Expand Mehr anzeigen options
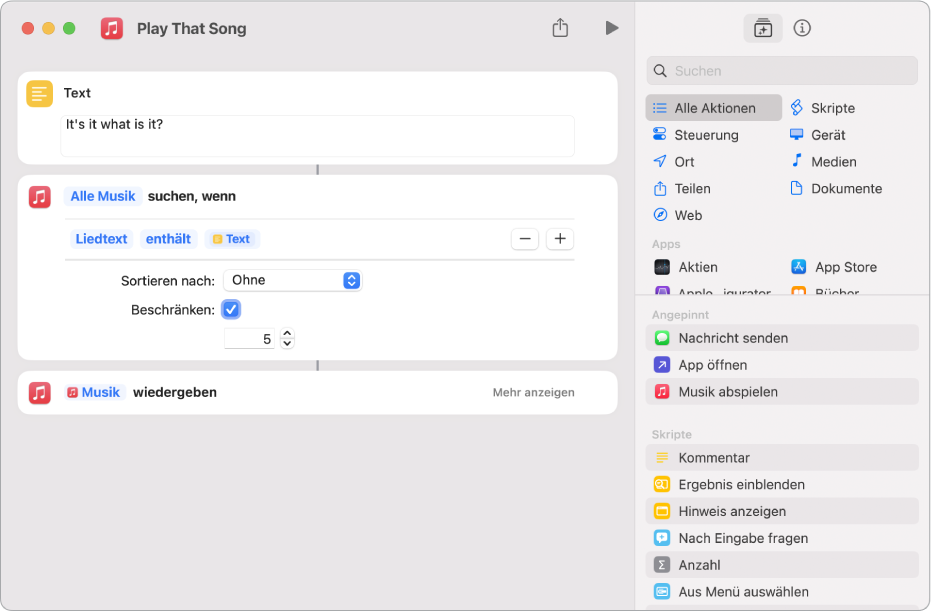The height and width of the screenshot is (612, 931). pos(533,392)
